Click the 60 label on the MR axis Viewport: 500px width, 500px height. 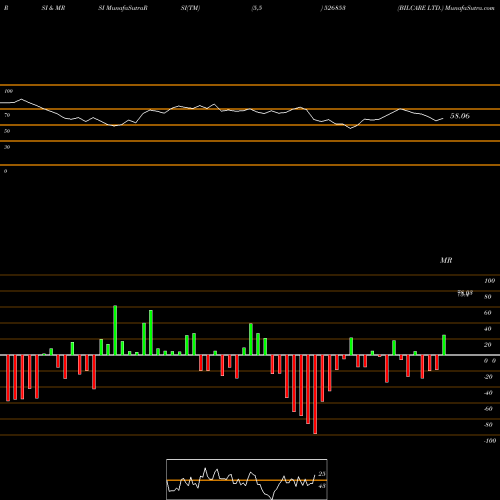click(488, 313)
